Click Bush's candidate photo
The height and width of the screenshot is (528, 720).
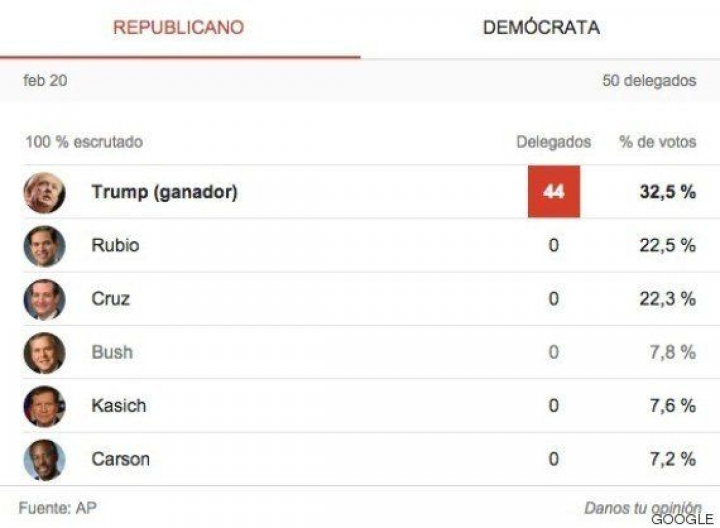pos(44,352)
